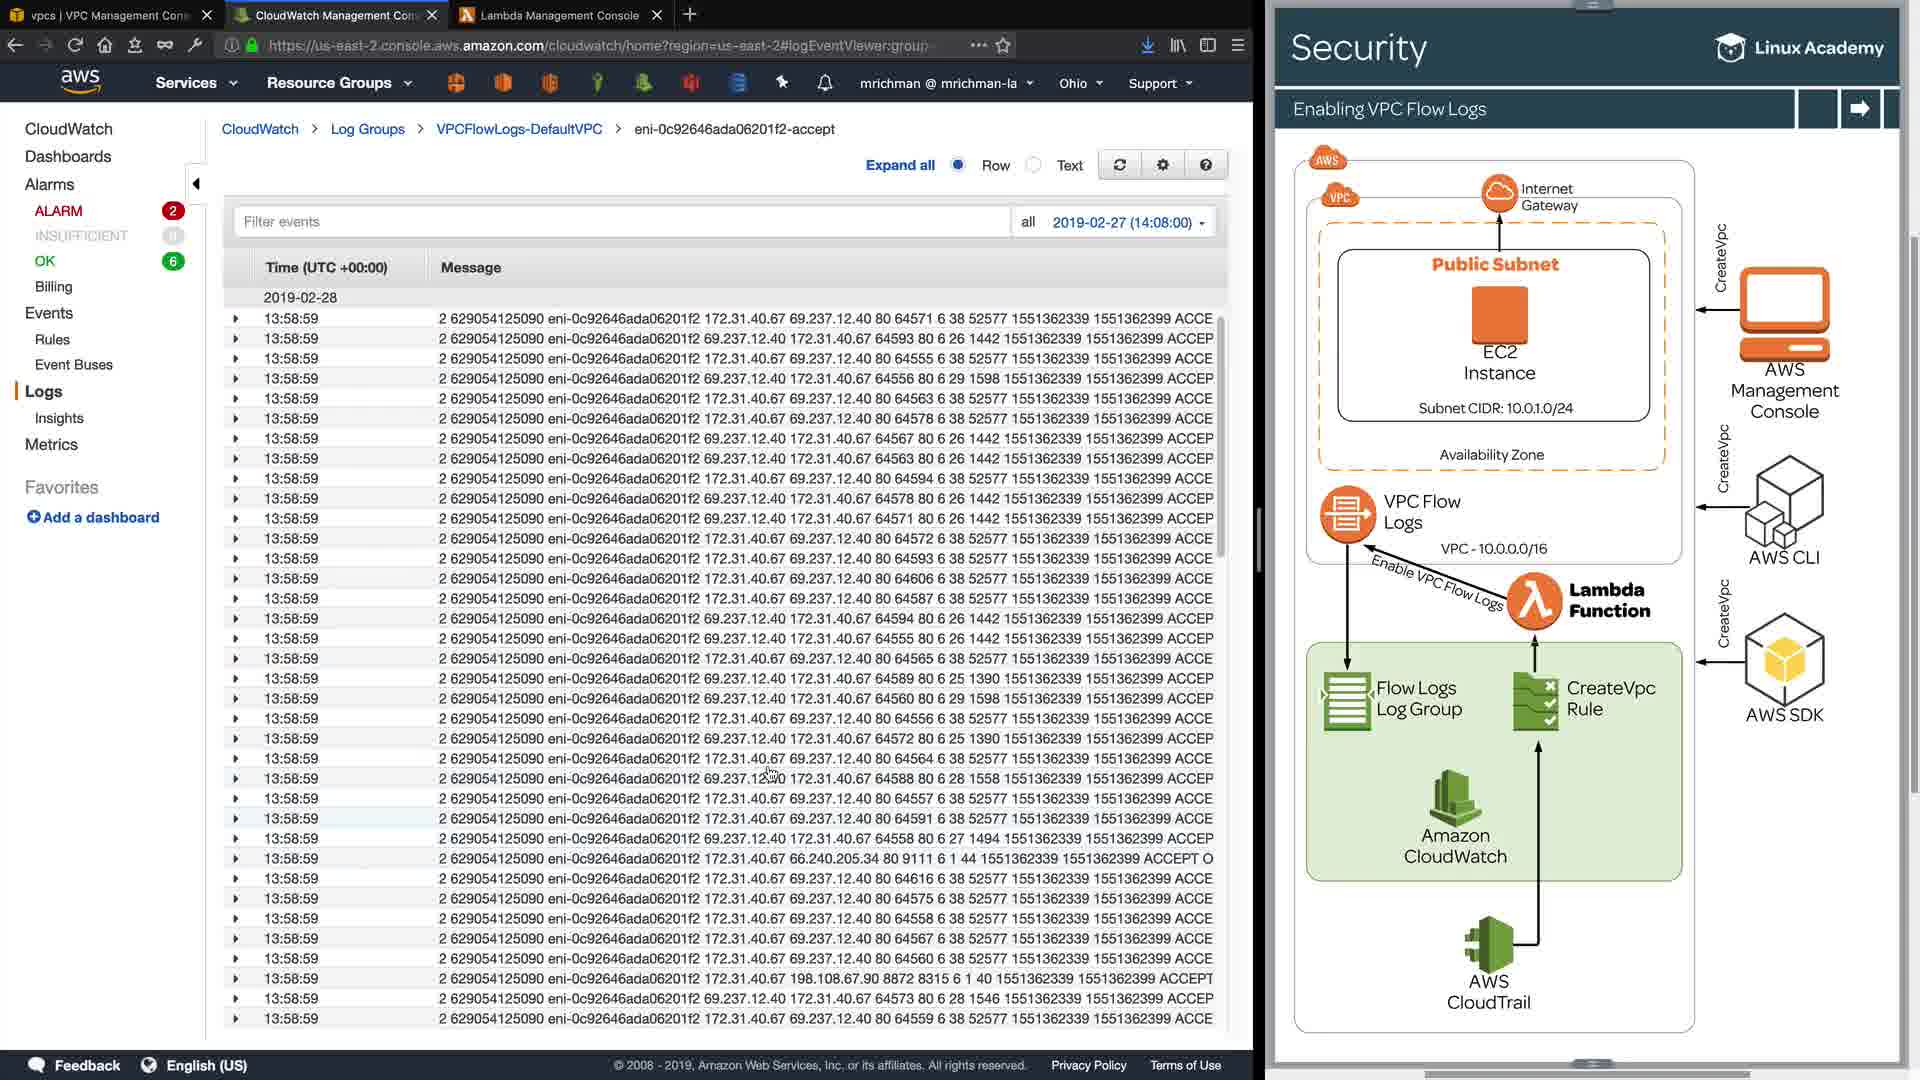Bookmark page with star icon
This screenshot has height=1080, width=1920.
click(1003, 45)
